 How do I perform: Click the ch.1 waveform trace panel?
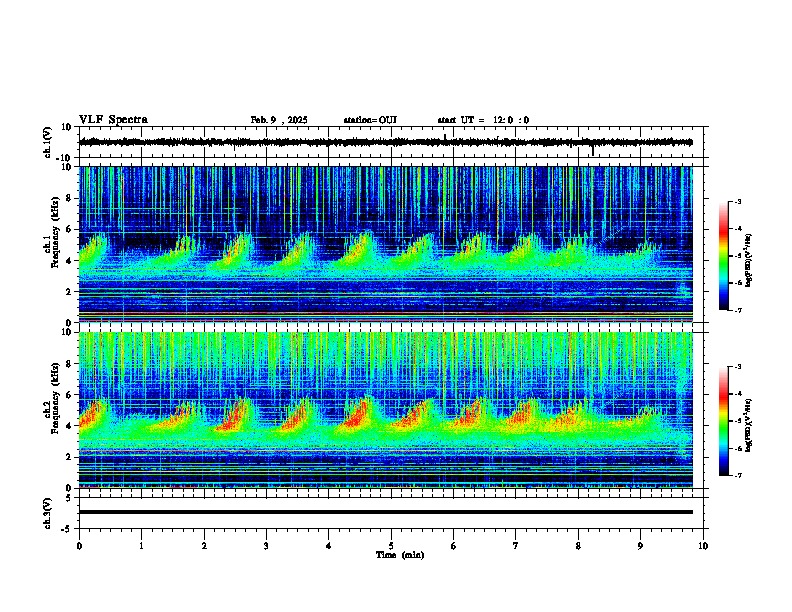tap(393, 142)
